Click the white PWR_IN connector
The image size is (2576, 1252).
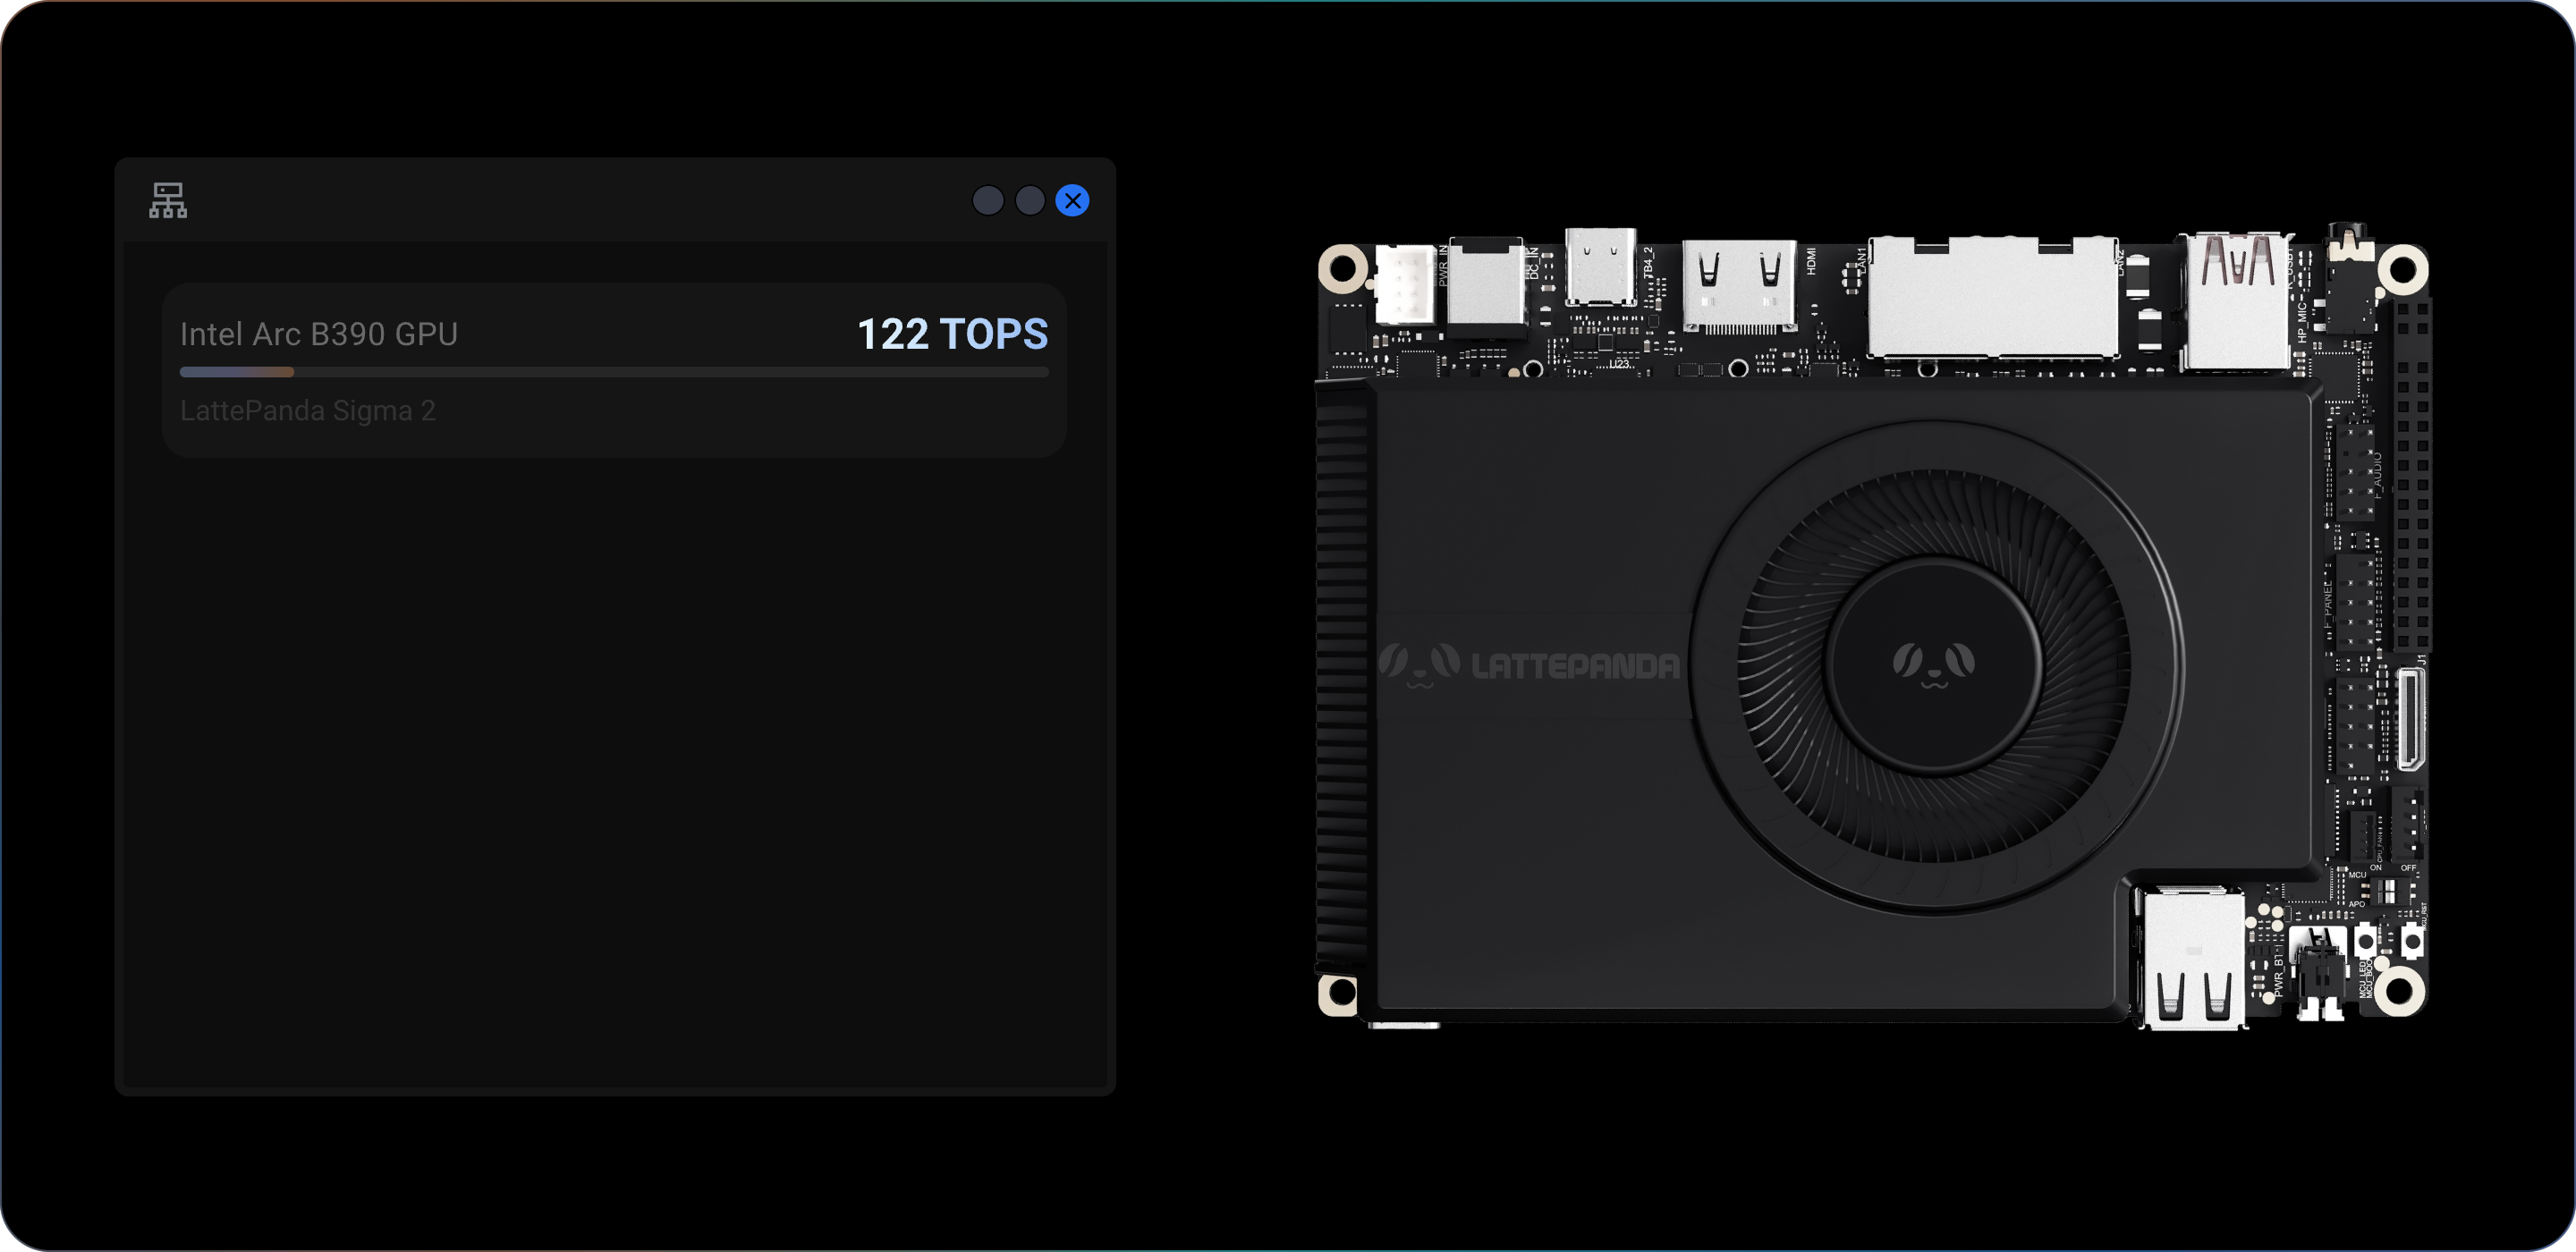(1405, 284)
